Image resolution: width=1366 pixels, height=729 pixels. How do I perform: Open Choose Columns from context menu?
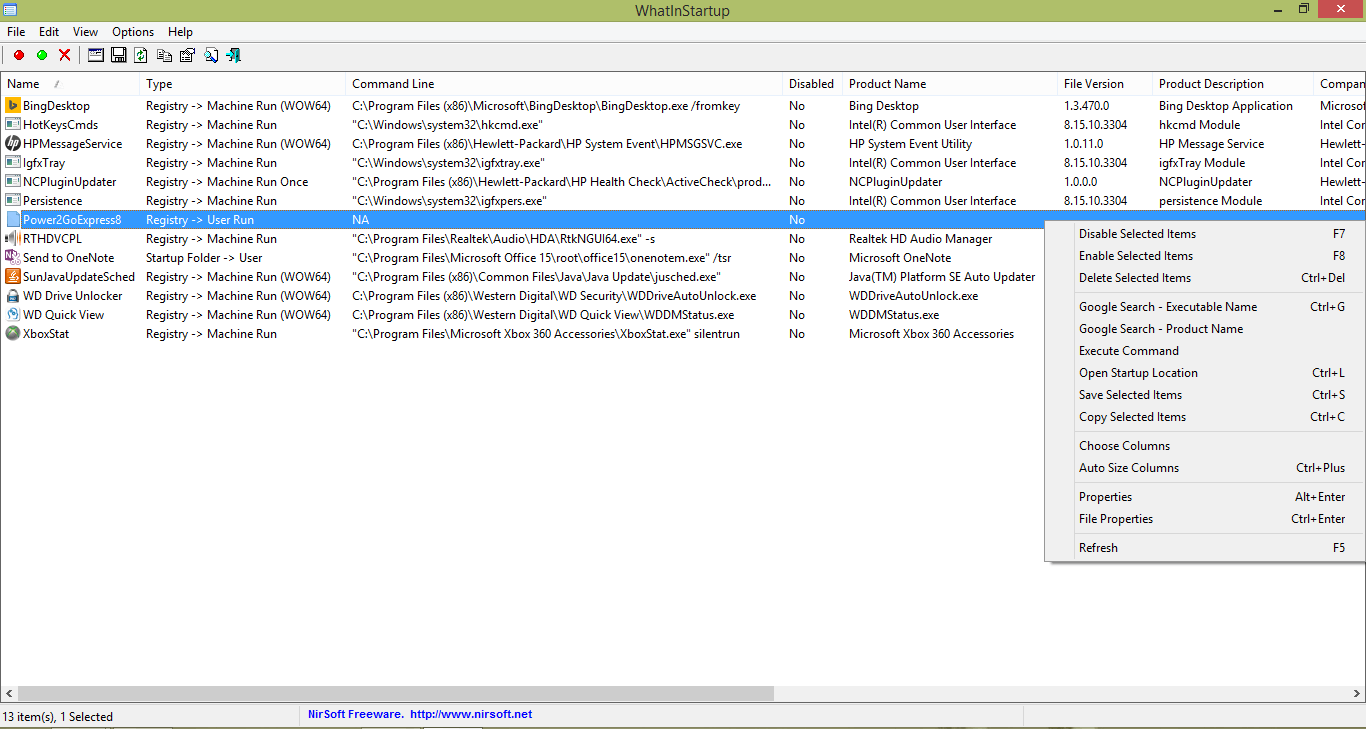pos(1203,446)
